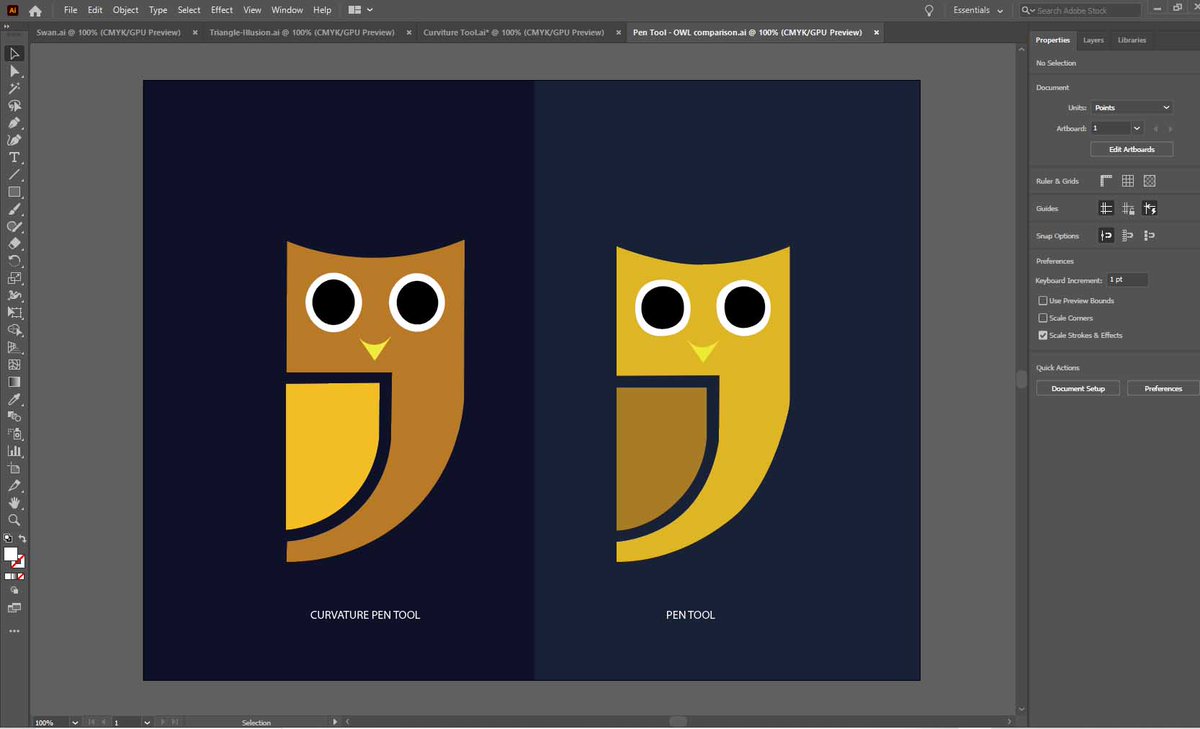
Task: Show the grid via Ruler & Grids icon
Action: point(1127,181)
